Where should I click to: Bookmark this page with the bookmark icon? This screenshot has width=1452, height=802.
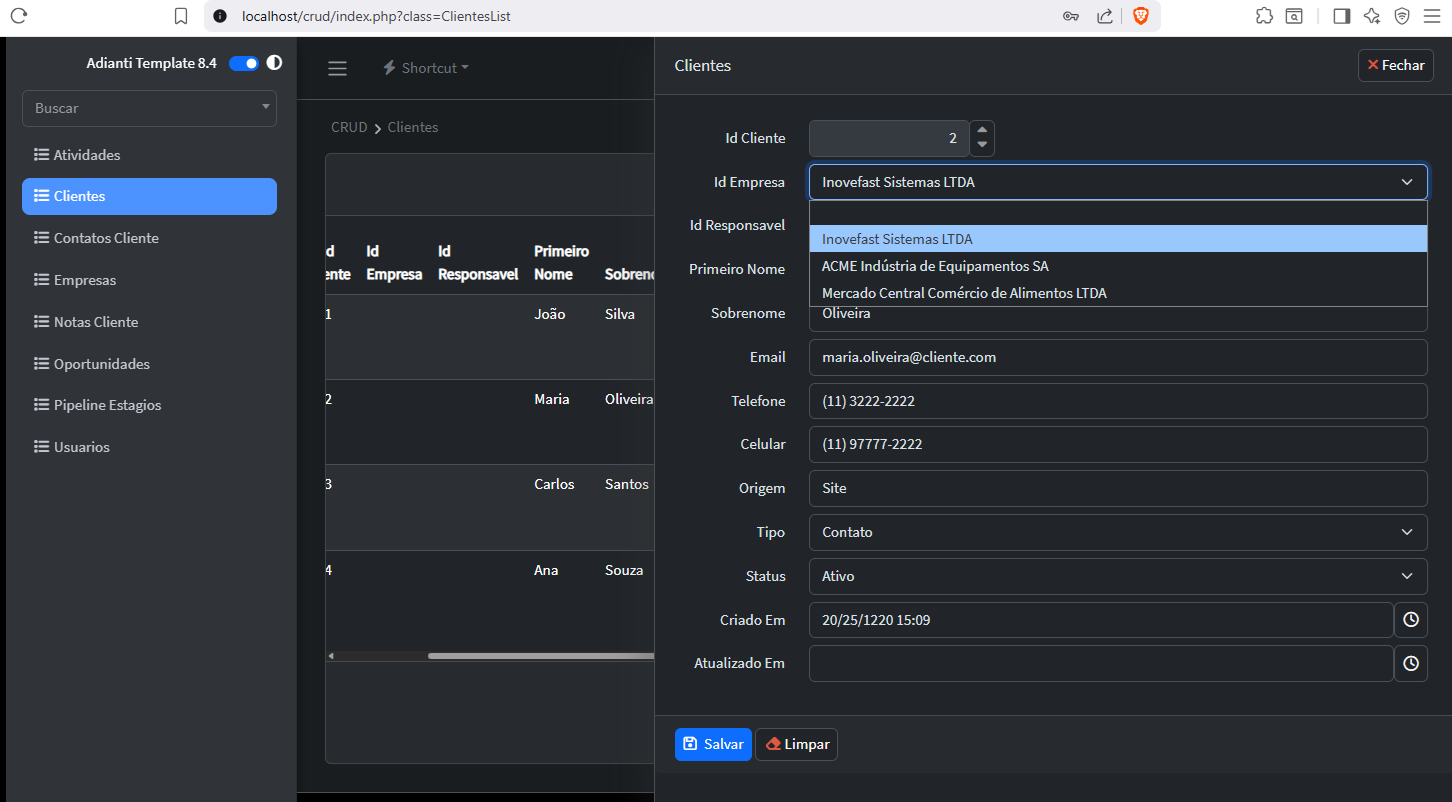tap(181, 16)
